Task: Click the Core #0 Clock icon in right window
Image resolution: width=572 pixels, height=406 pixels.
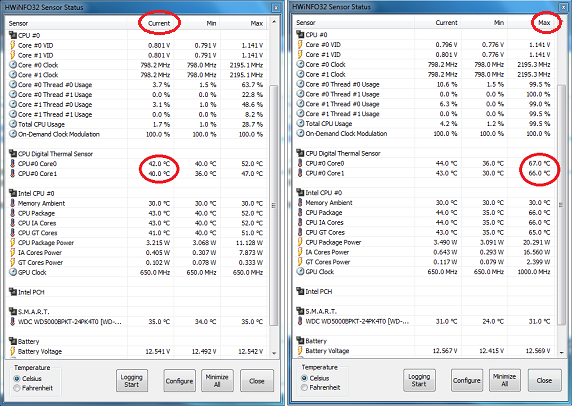Action: pos(300,64)
